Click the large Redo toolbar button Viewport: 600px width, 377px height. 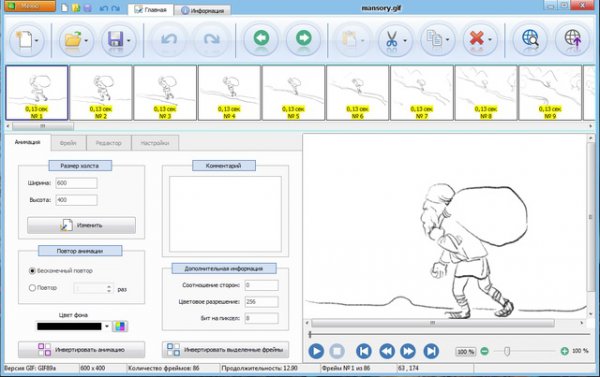coord(212,39)
